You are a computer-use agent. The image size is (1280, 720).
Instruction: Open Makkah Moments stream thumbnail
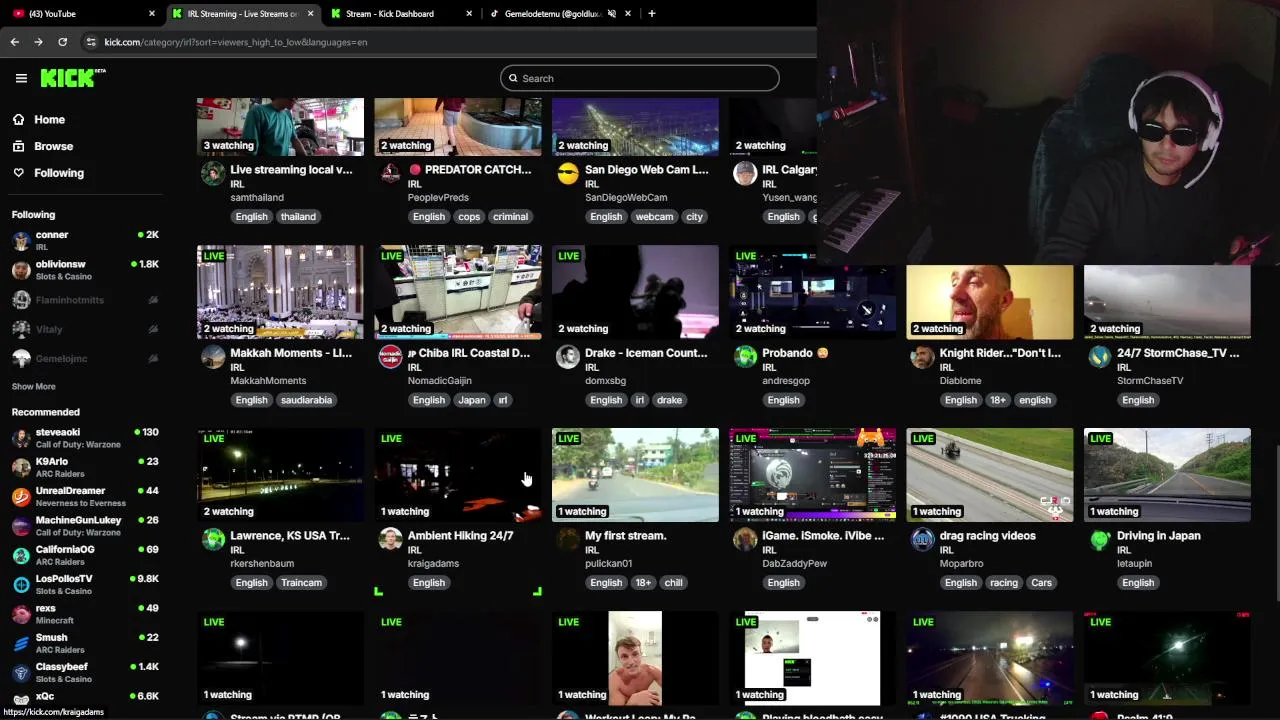pyautogui.click(x=280, y=292)
